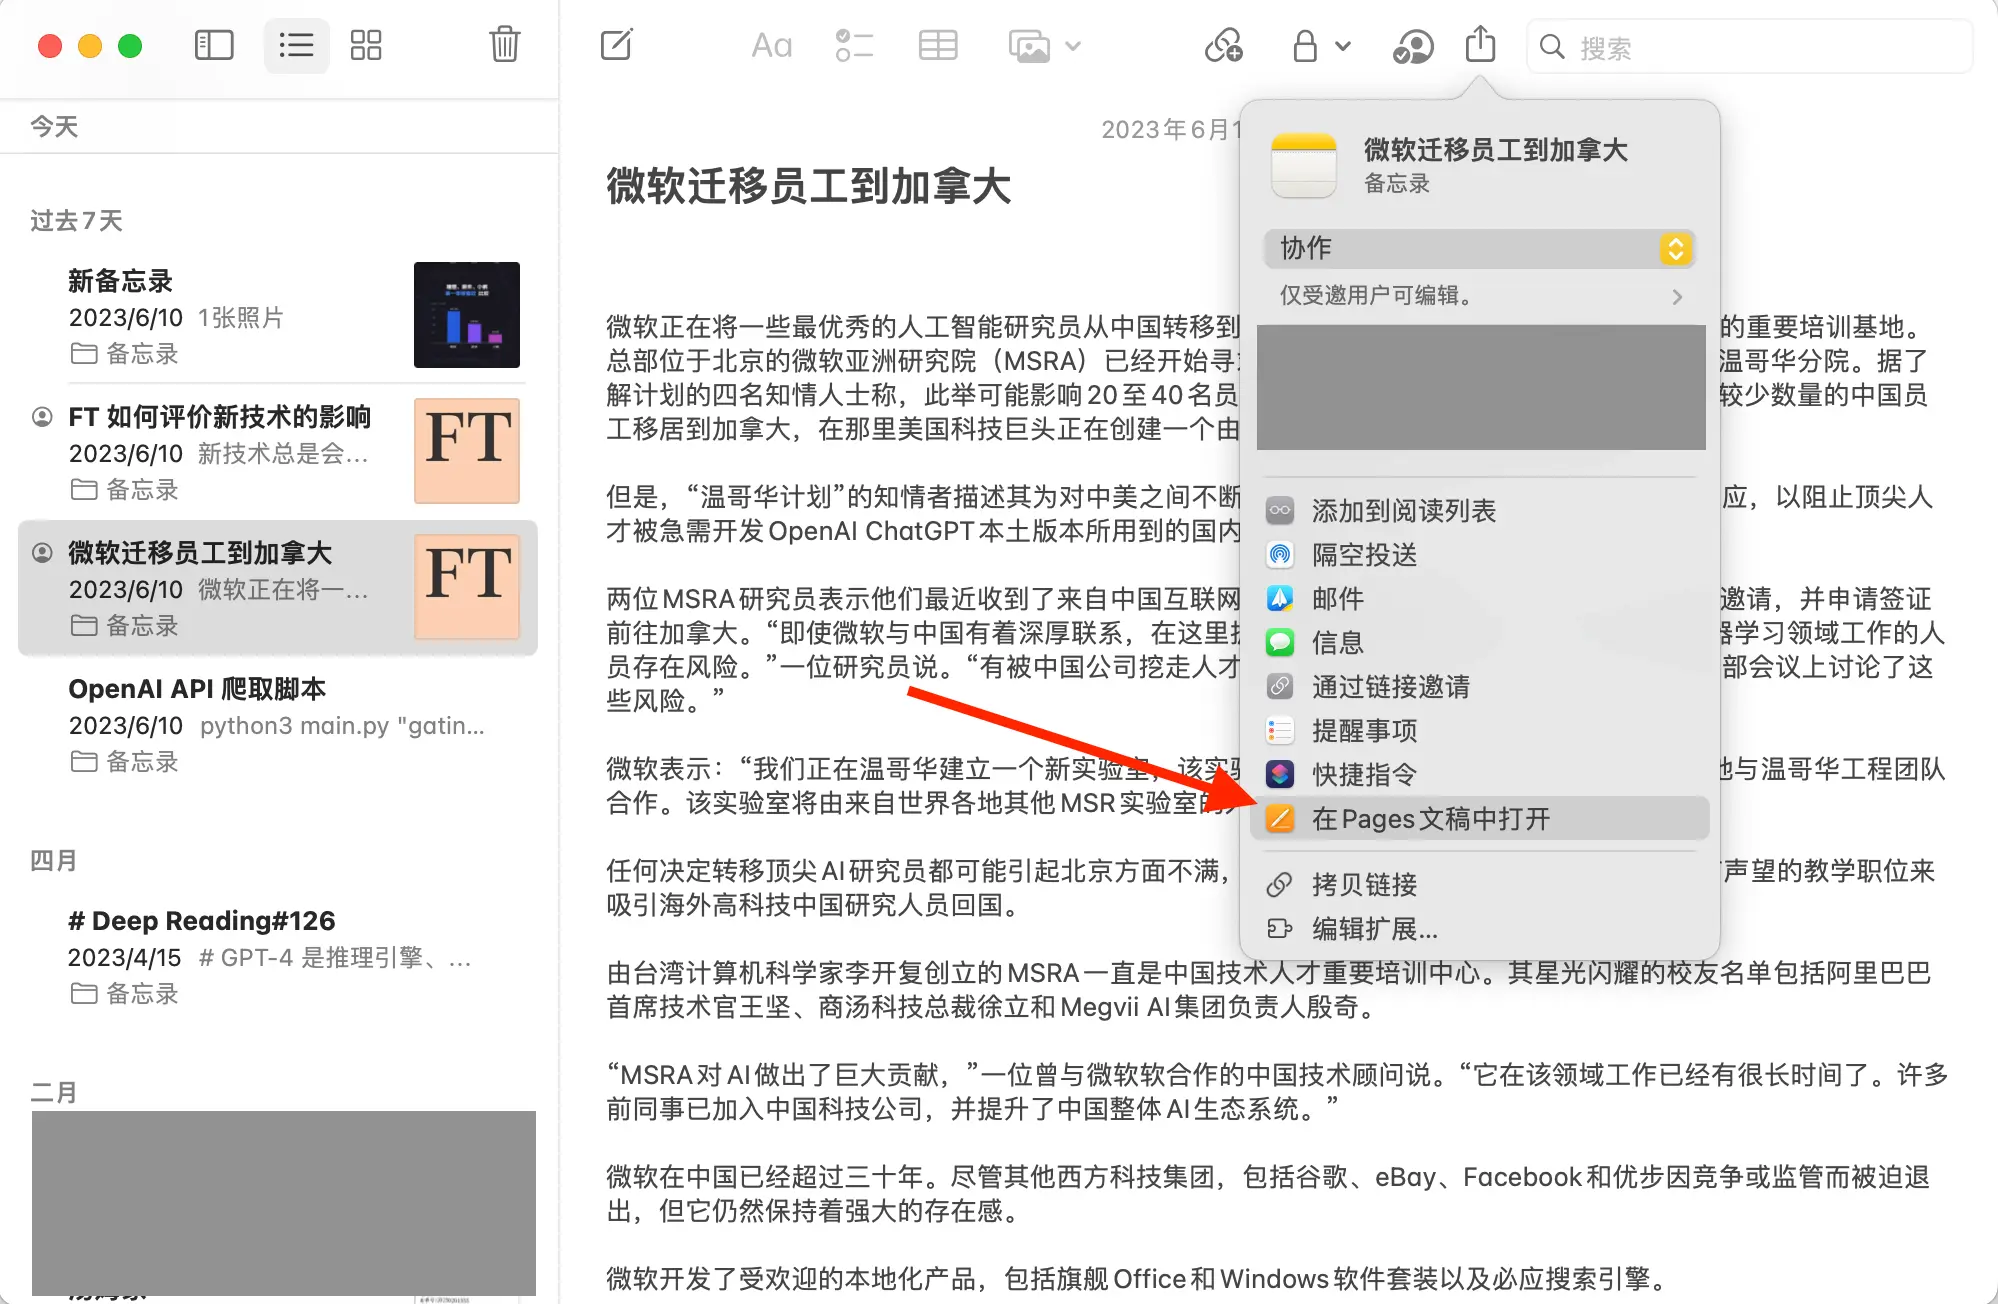
Task: Insert a checklist
Action: point(854,46)
